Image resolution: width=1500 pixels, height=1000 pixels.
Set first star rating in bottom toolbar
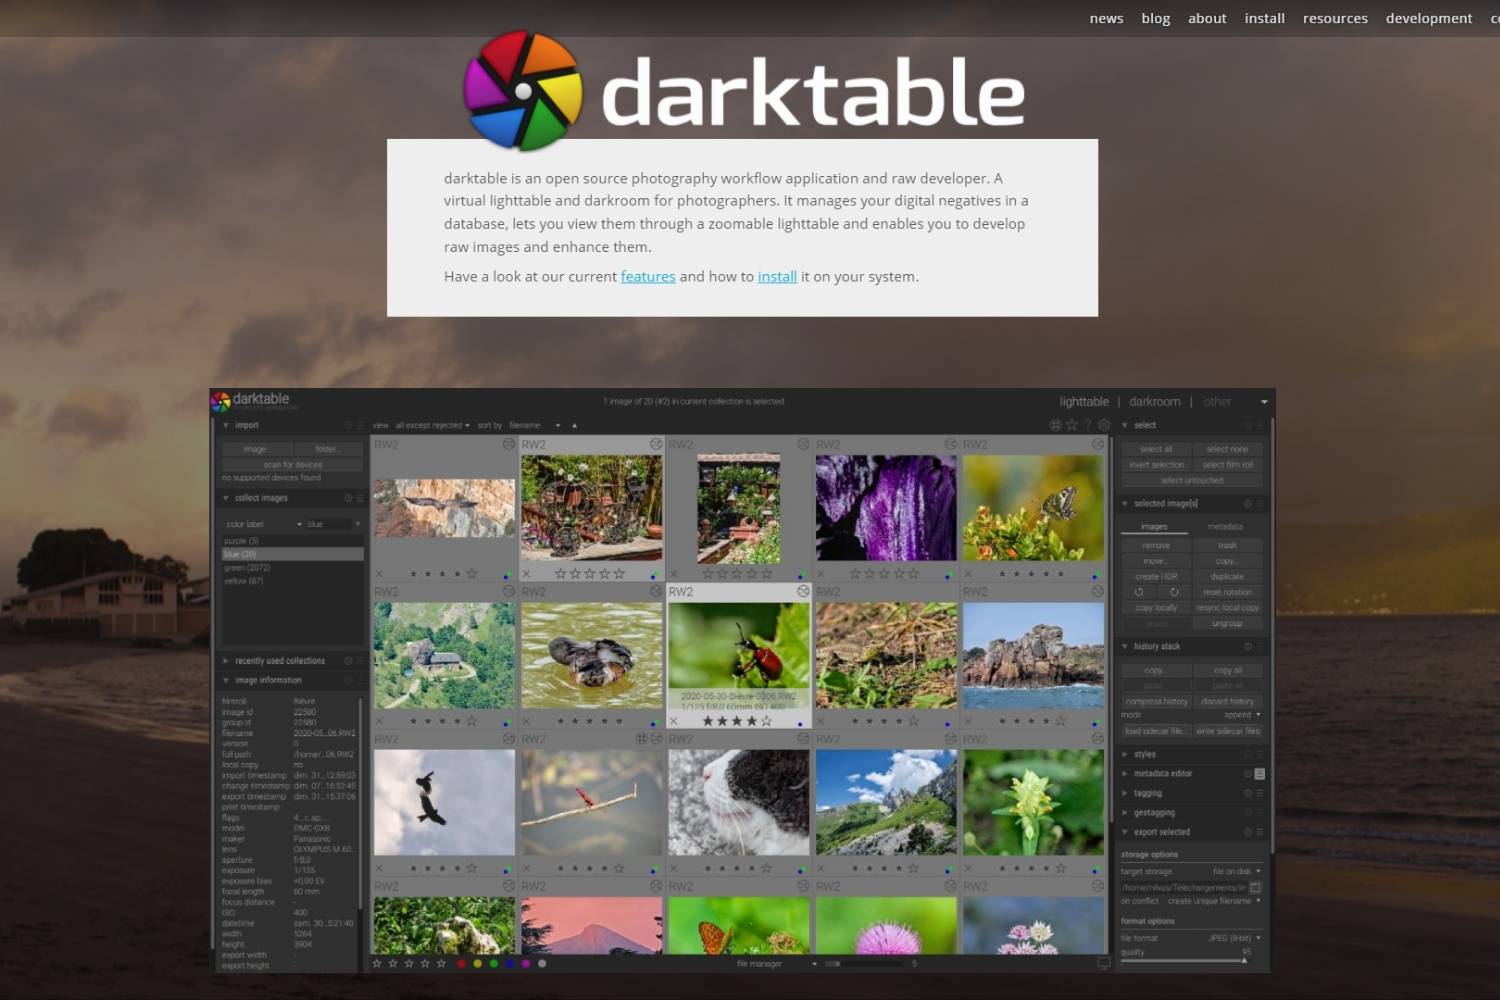[377, 964]
